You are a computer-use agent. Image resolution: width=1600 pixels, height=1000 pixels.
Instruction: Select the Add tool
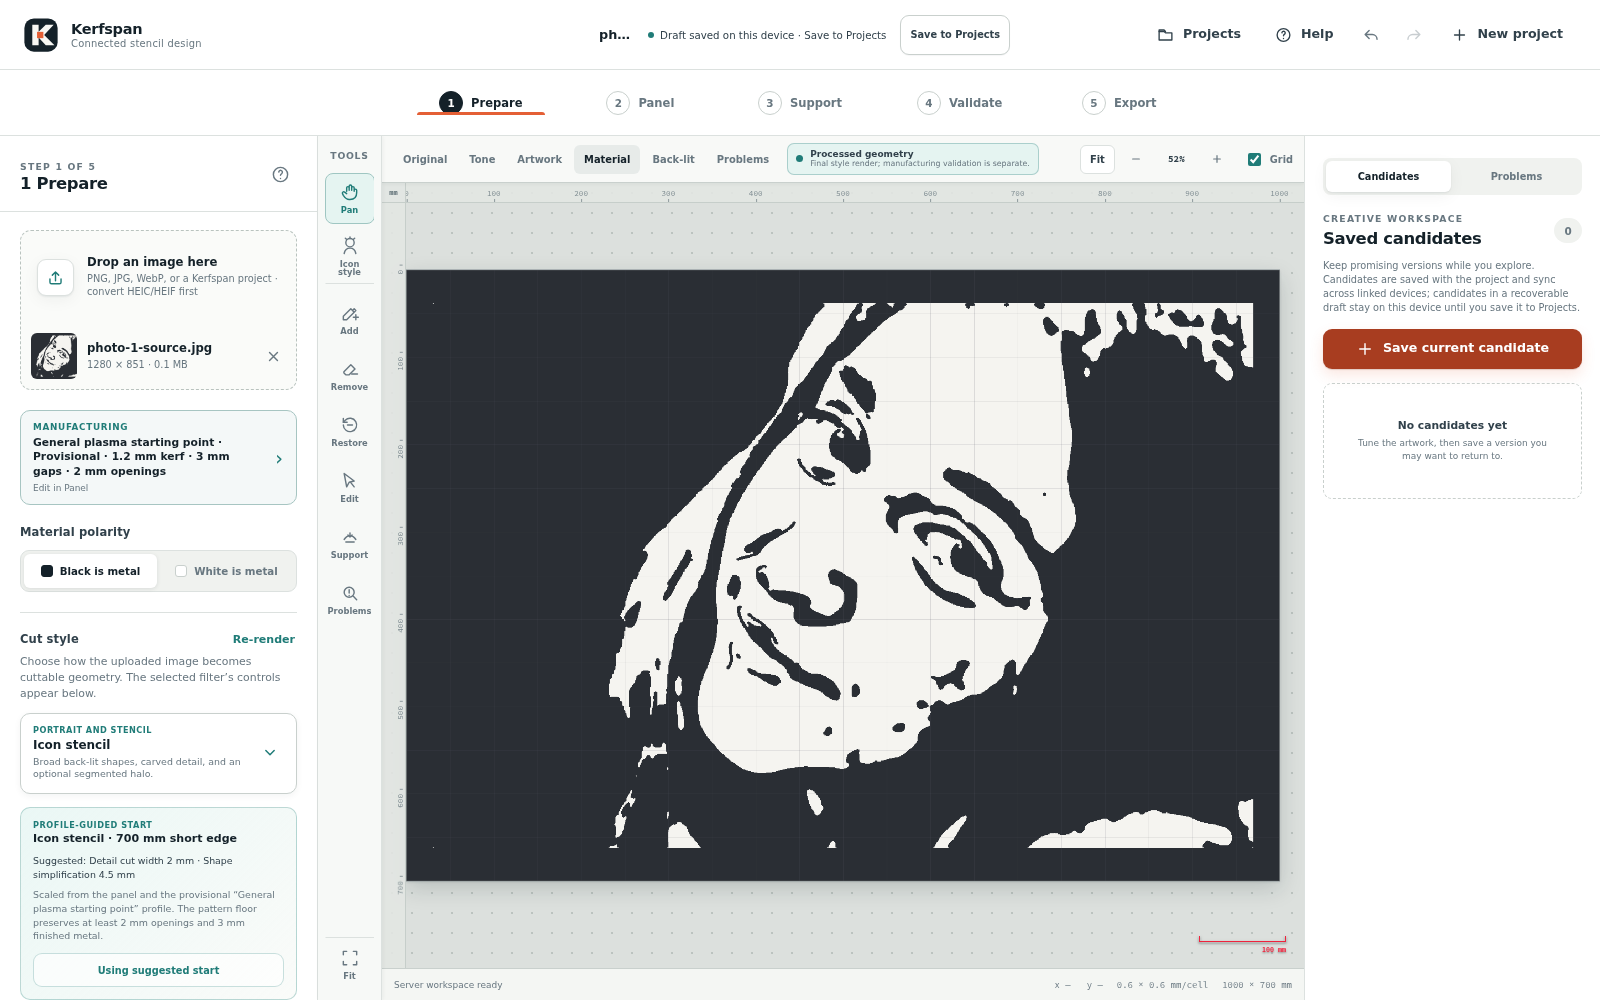[x=349, y=320]
